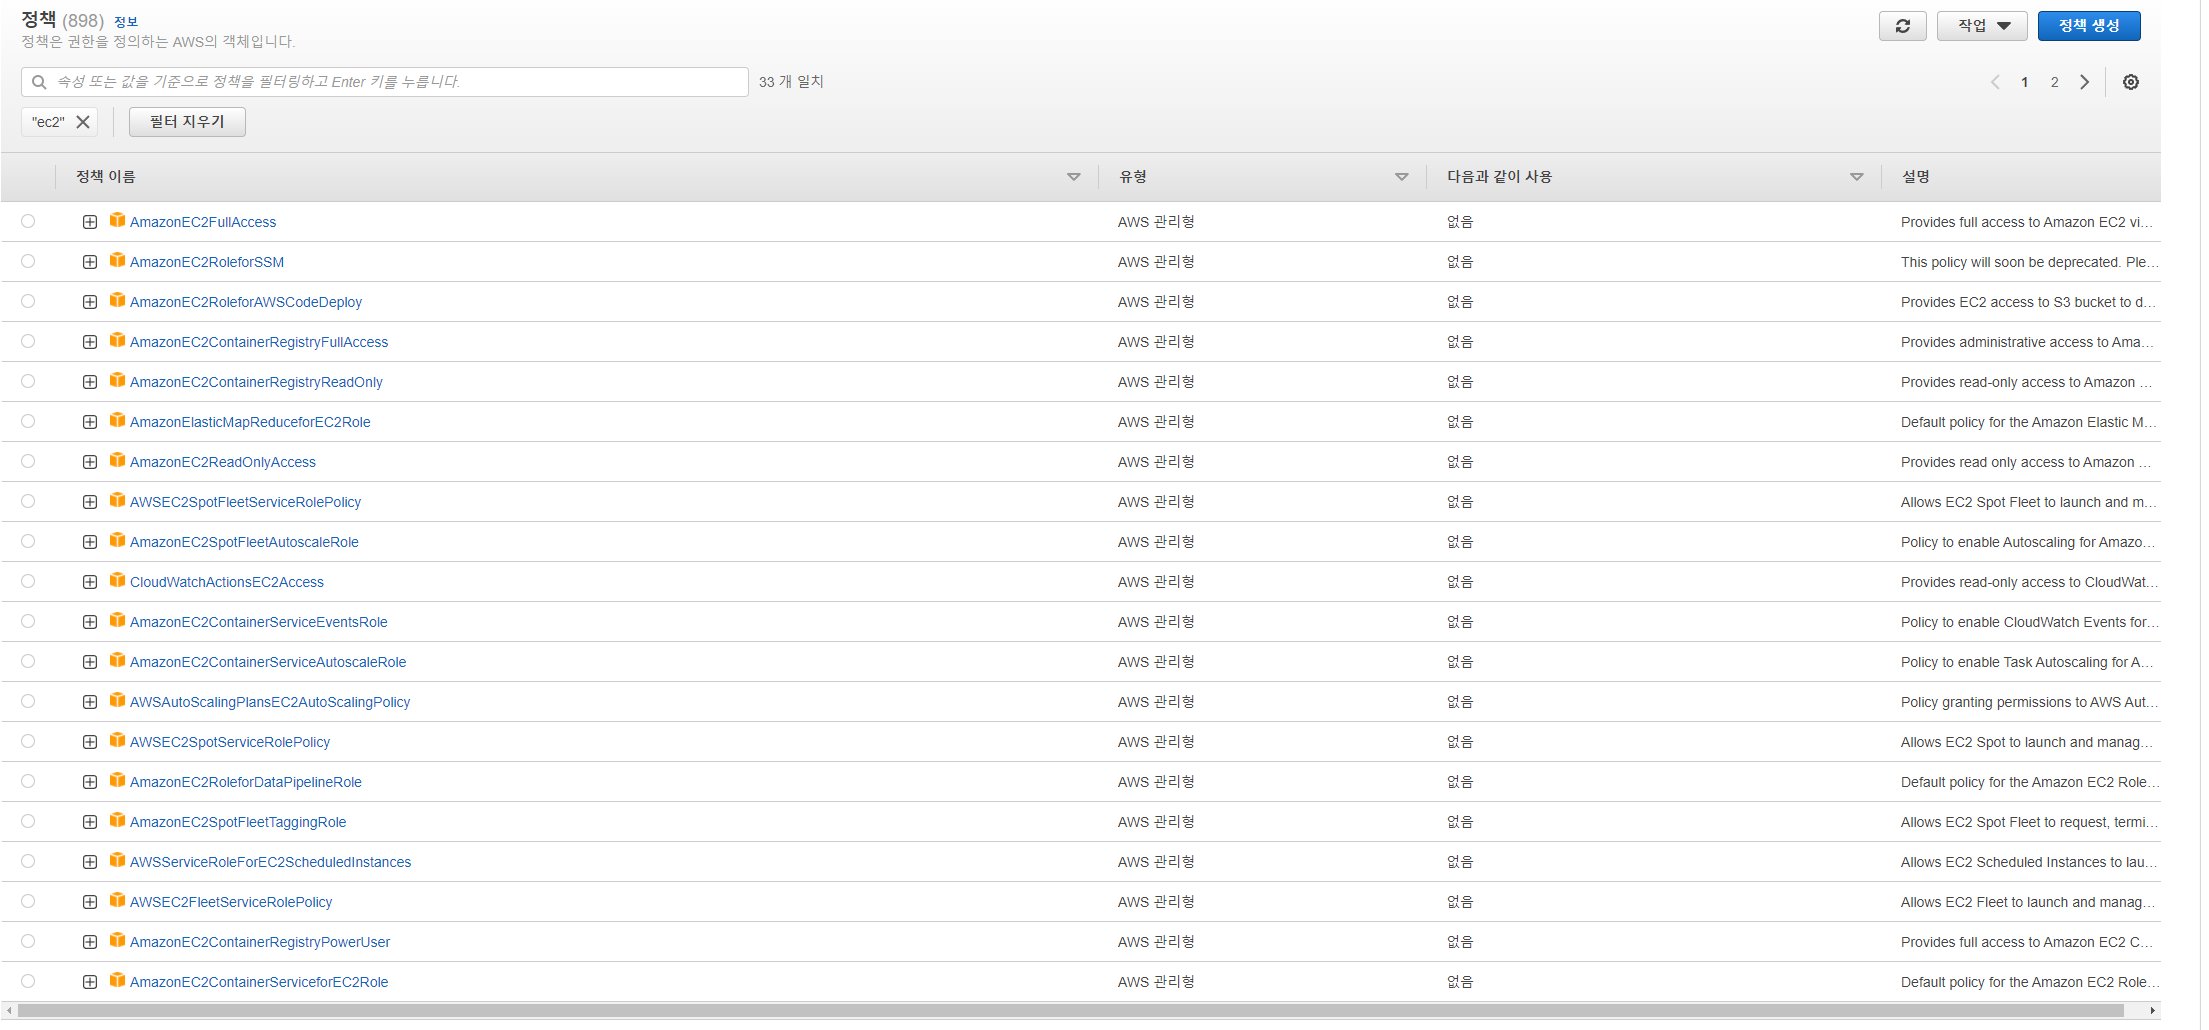The height and width of the screenshot is (1030, 2209).
Task: Expand the AWSAutoScalingPlansEC2AutoScalingPolicy row
Action: click(x=90, y=702)
